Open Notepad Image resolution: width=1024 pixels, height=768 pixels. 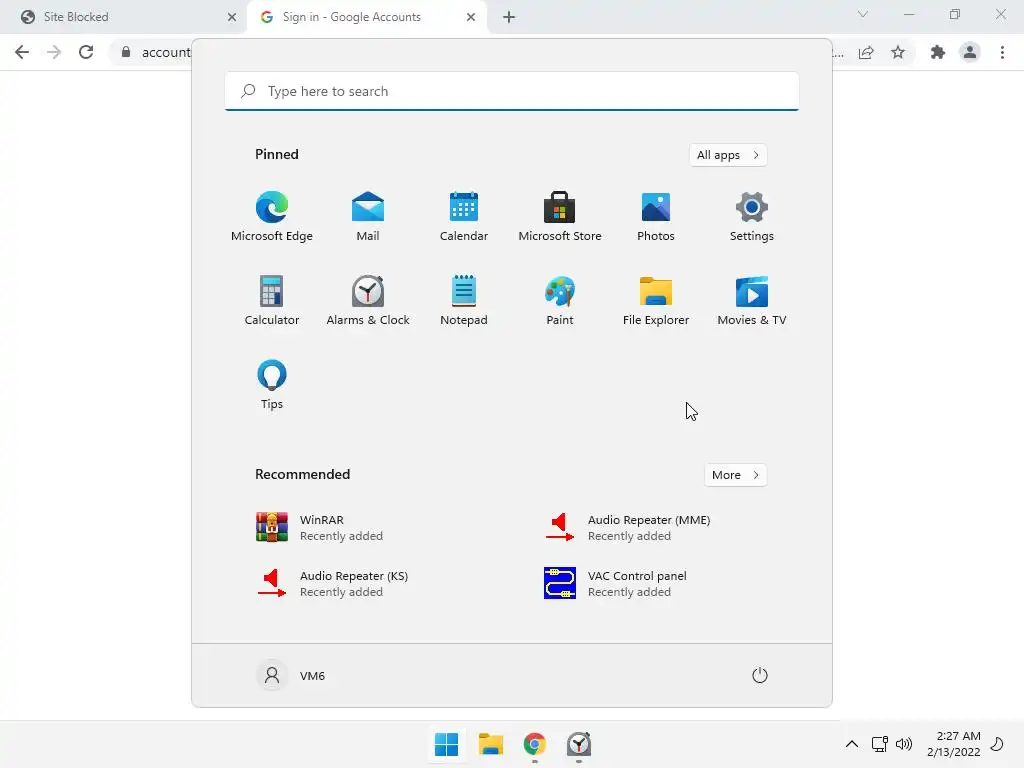point(464,300)
